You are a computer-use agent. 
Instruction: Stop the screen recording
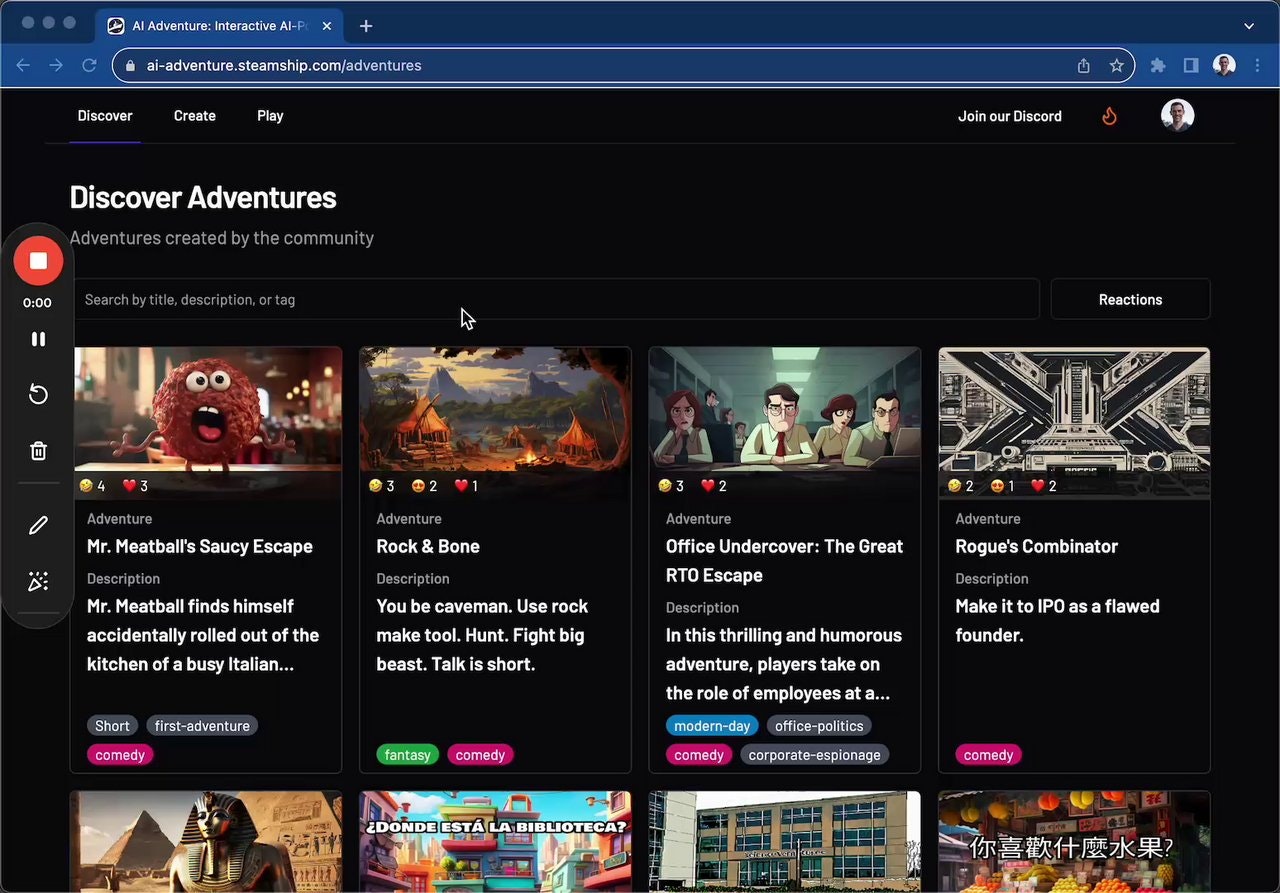click(x=37, y=260)
